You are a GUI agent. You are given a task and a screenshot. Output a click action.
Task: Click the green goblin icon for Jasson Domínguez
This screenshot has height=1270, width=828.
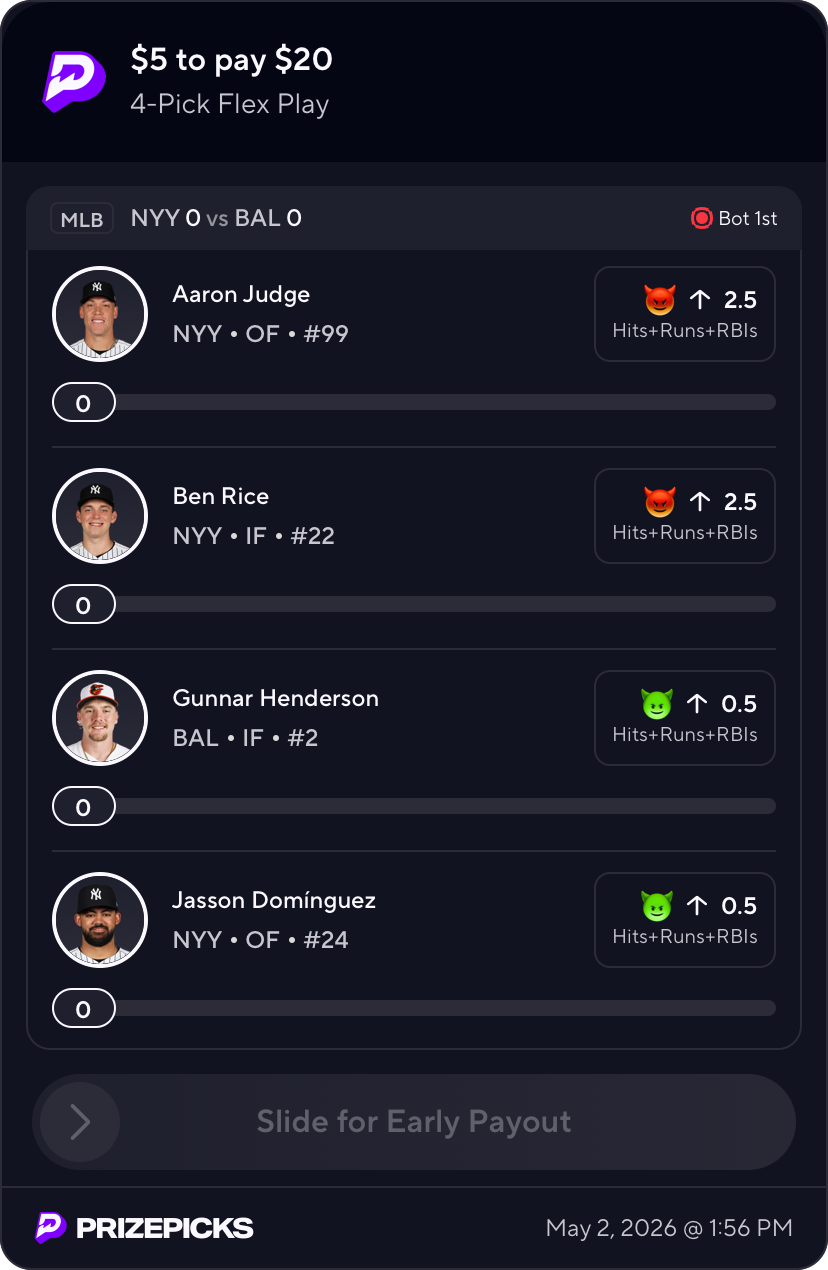657,905
